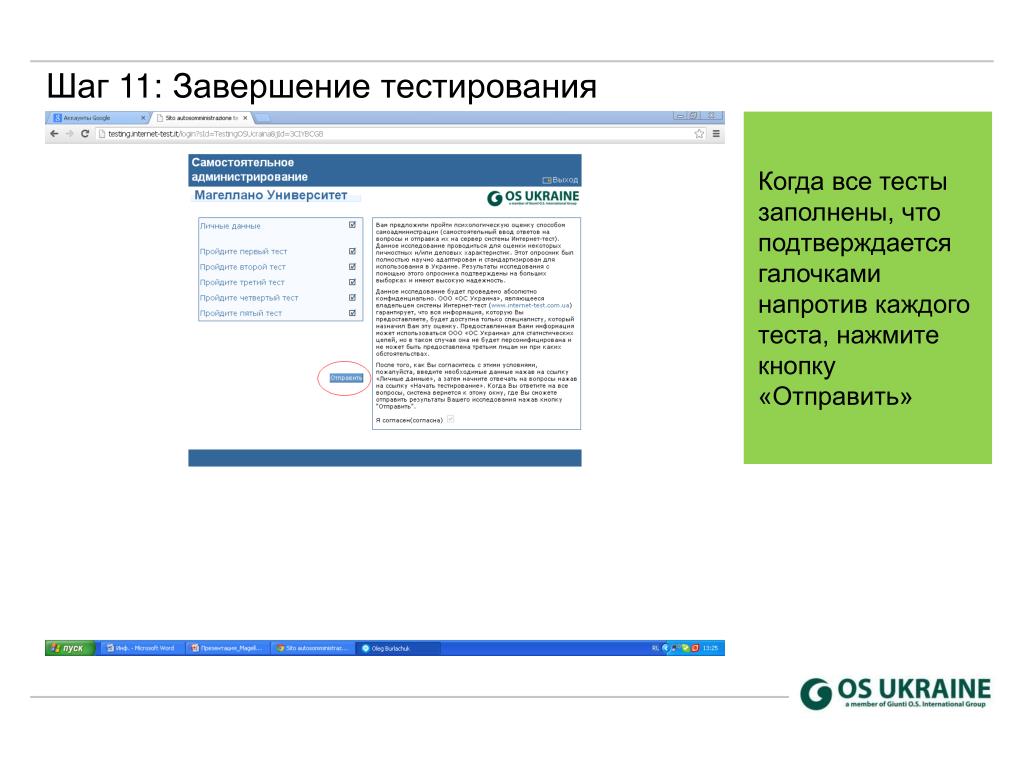Close the Sito autosomministrazione tab

[246, 118]
